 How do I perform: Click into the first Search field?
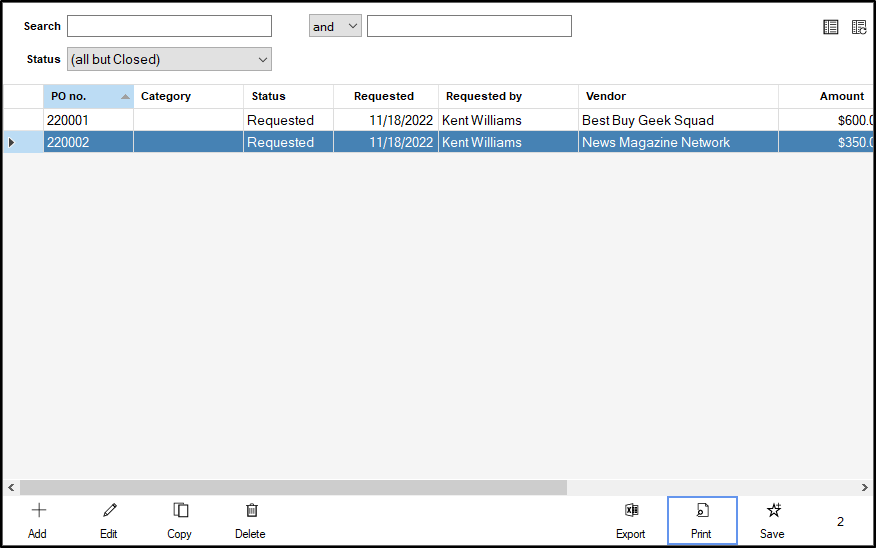(x=169, y=26)
